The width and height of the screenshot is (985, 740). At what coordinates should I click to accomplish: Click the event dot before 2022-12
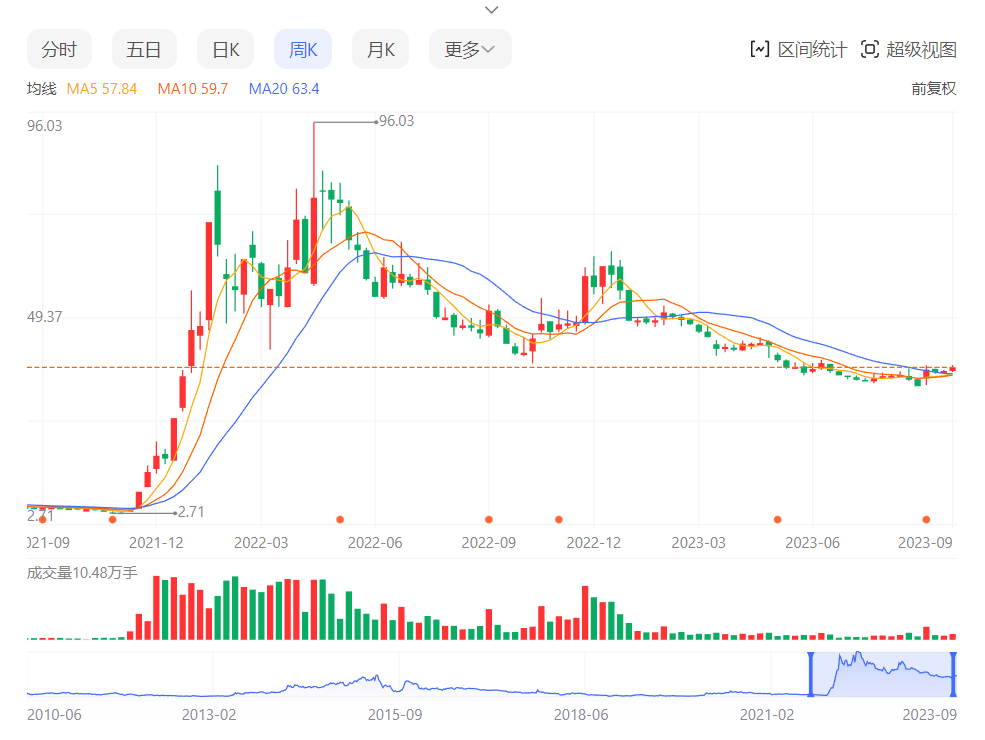558,520
